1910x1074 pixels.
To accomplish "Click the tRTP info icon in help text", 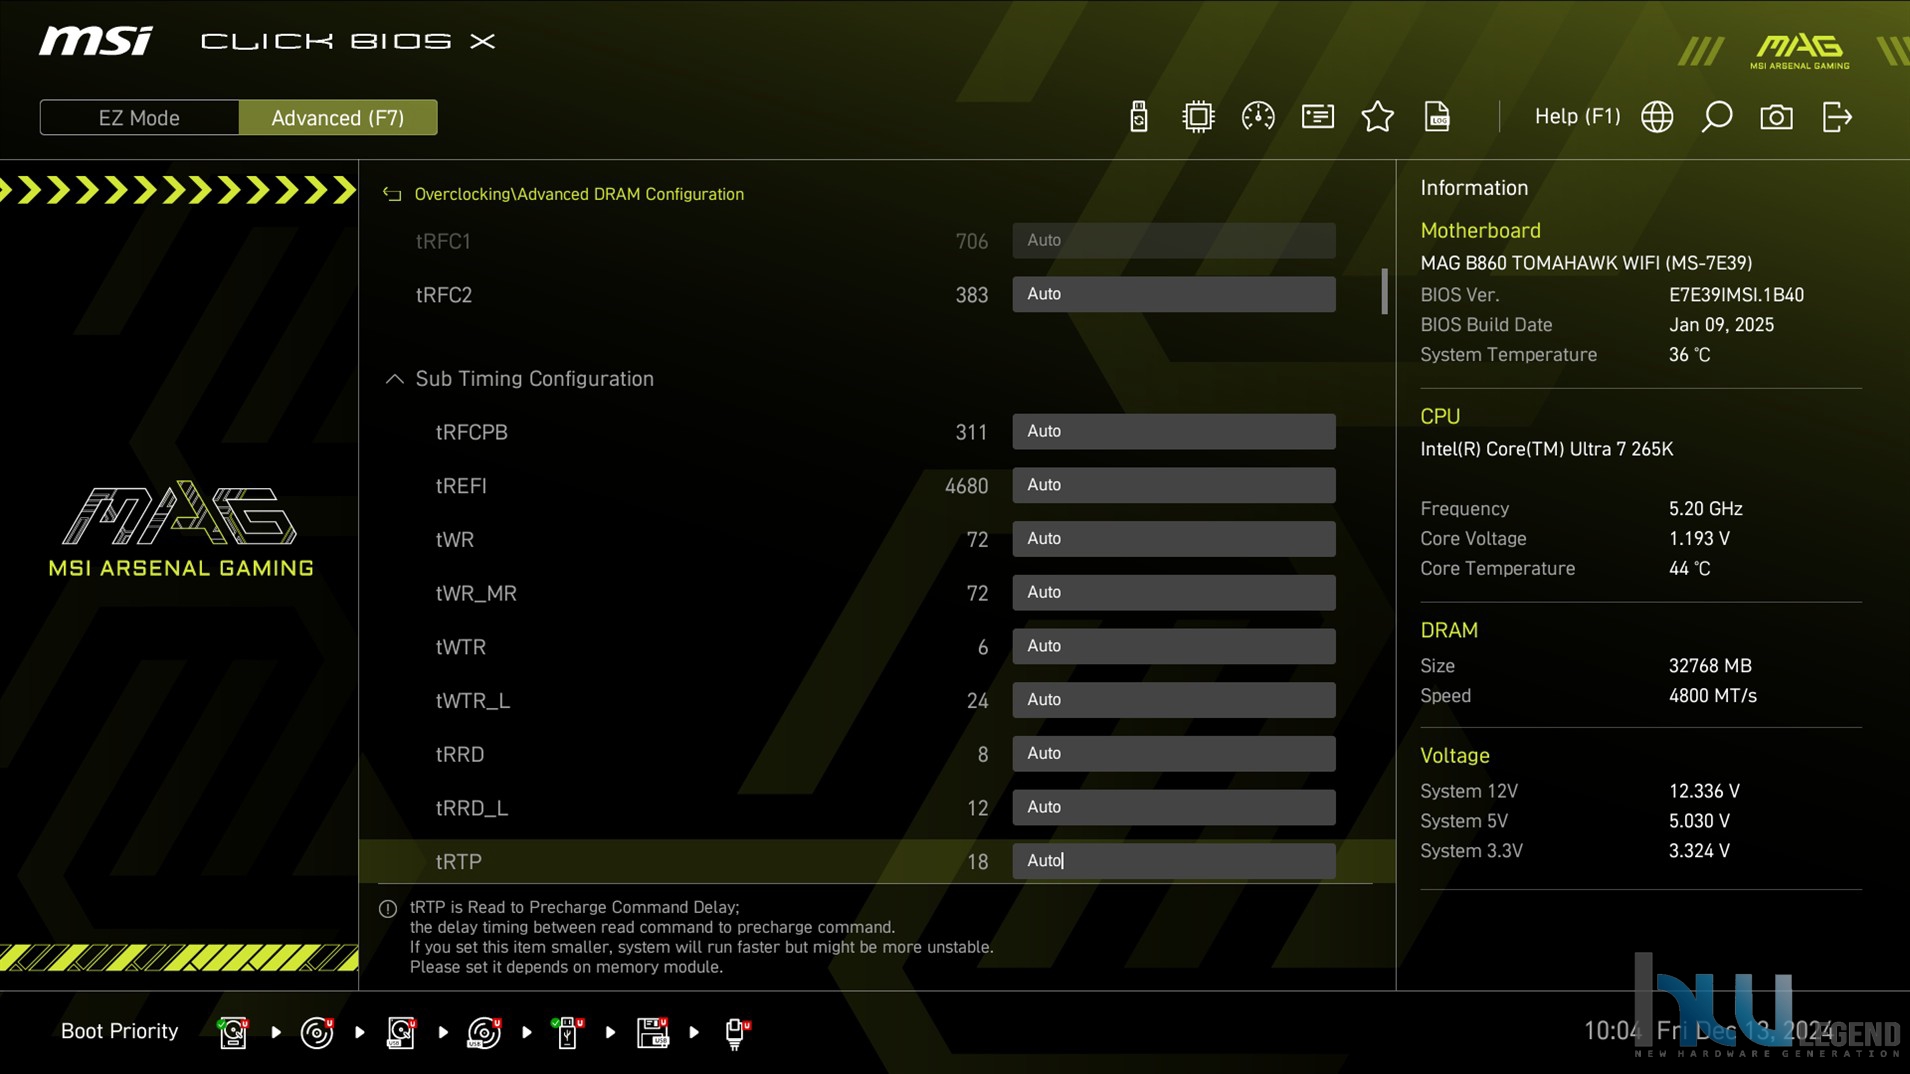I will pos(388,909).
